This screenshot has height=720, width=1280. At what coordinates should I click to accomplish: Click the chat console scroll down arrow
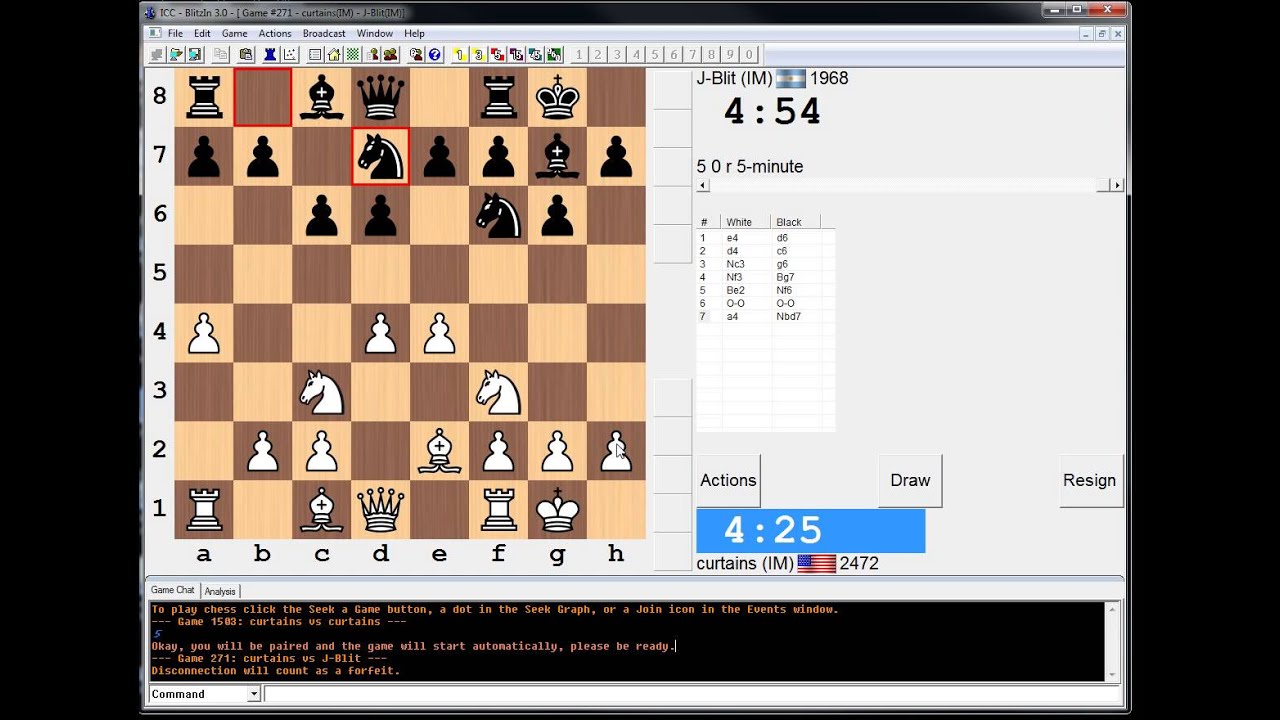pyautogui.click(x=1112, y=673)
